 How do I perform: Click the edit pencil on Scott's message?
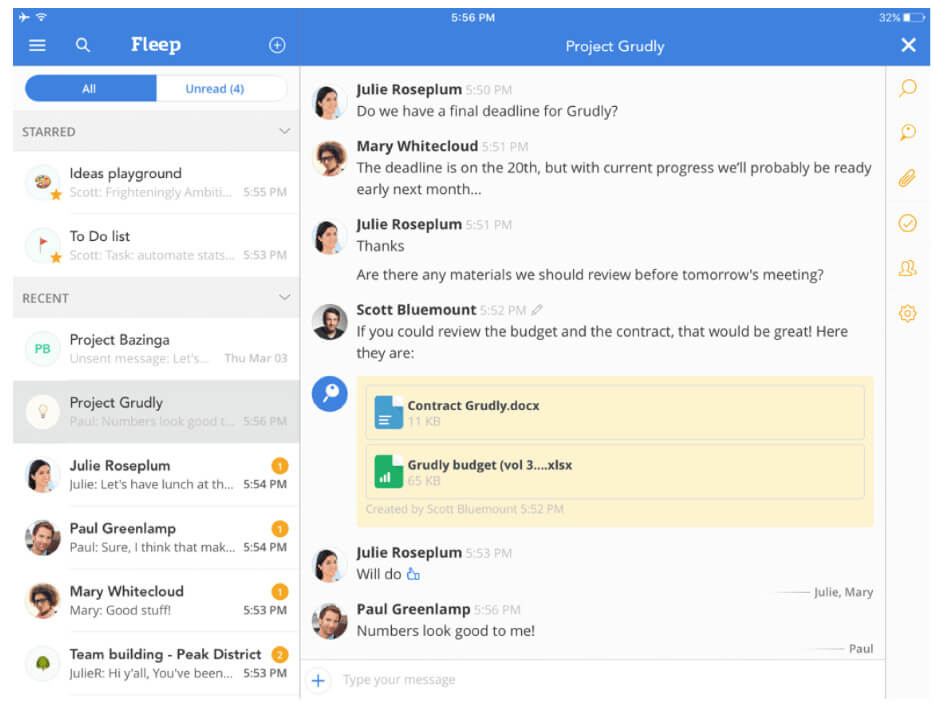(537, 310)
